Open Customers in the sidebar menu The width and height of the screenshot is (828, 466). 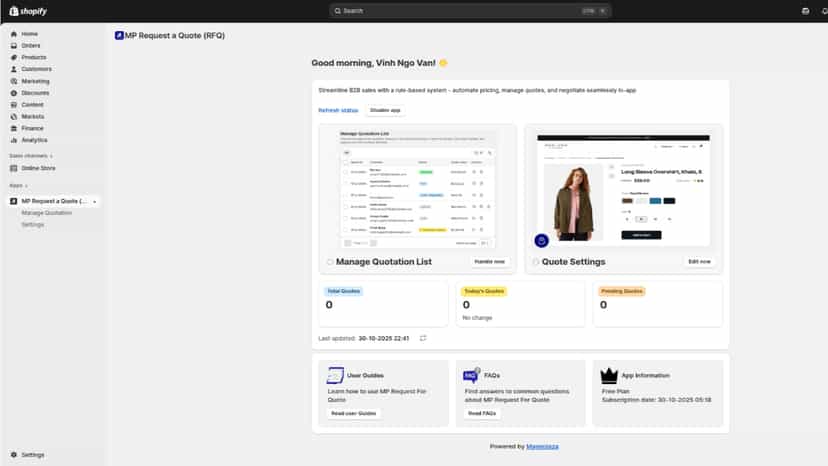36,69
